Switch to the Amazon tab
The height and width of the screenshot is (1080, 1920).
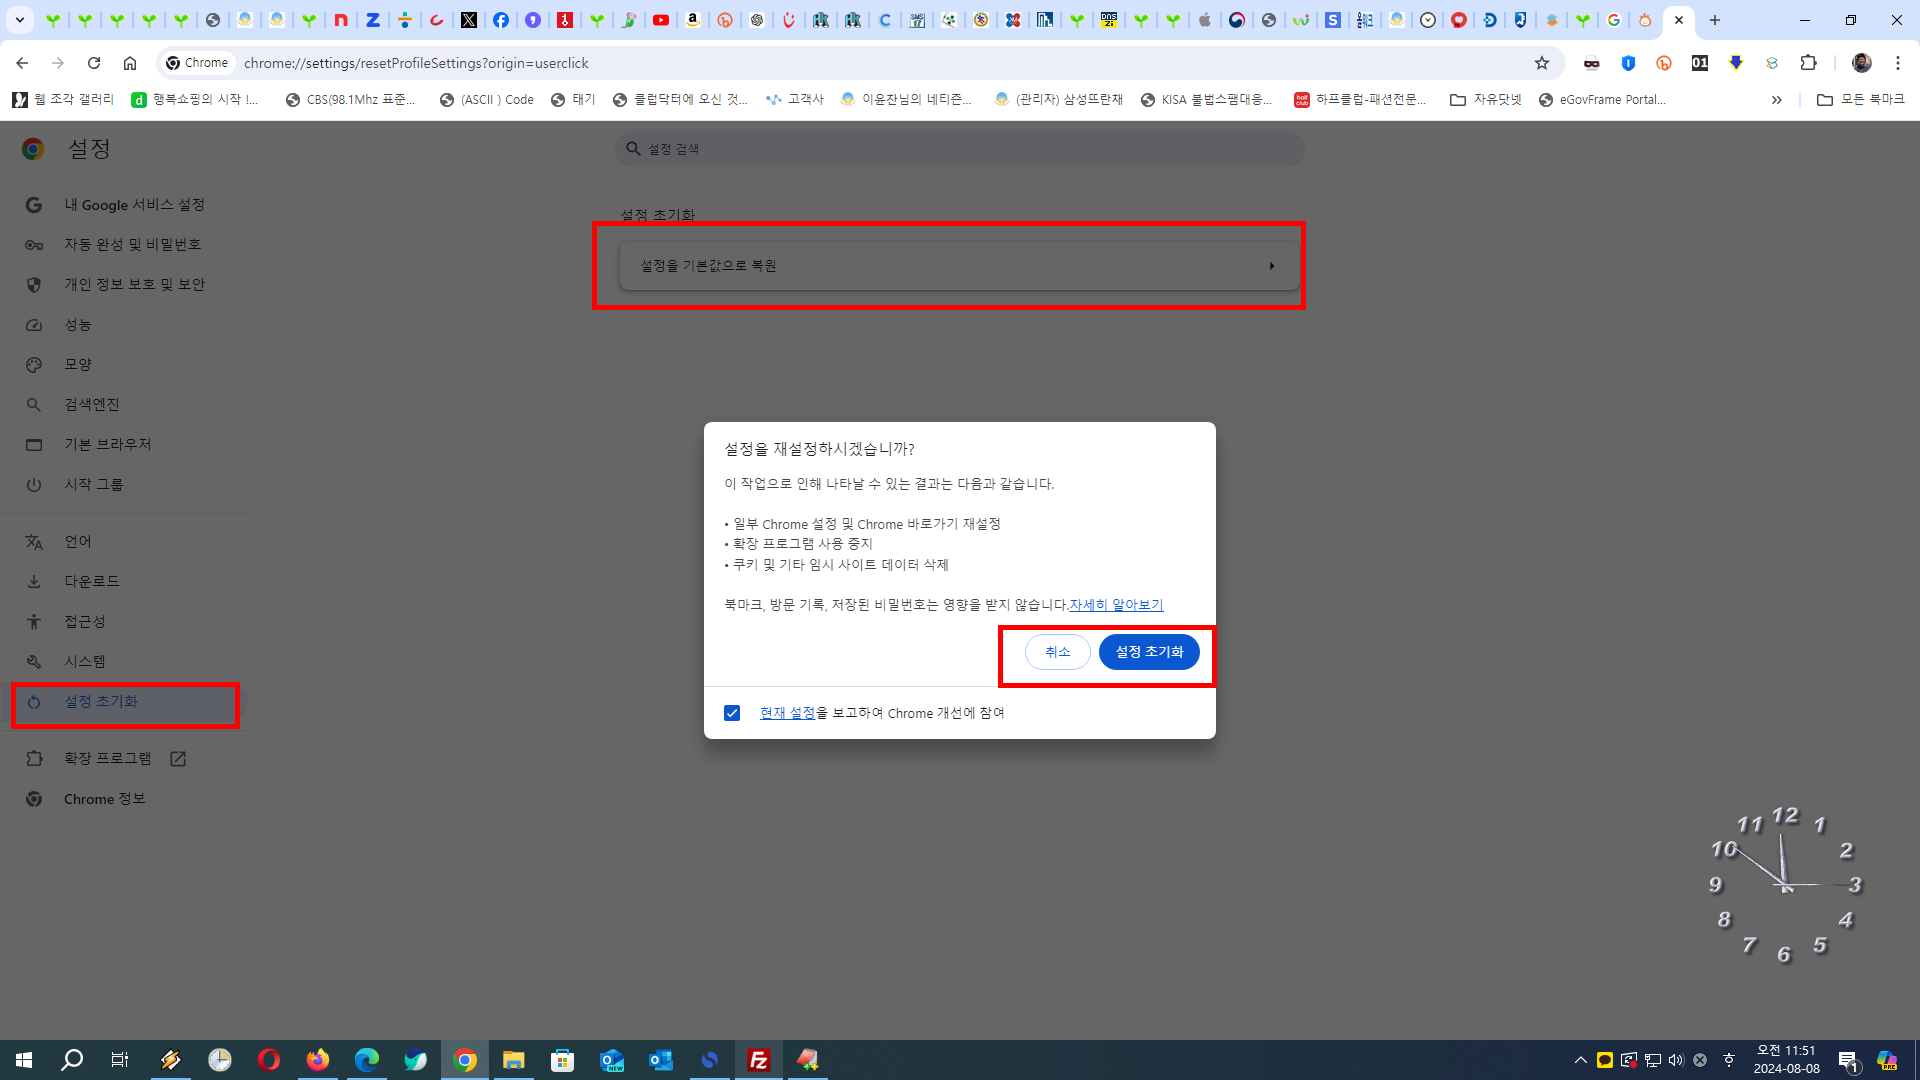point(693,20)
